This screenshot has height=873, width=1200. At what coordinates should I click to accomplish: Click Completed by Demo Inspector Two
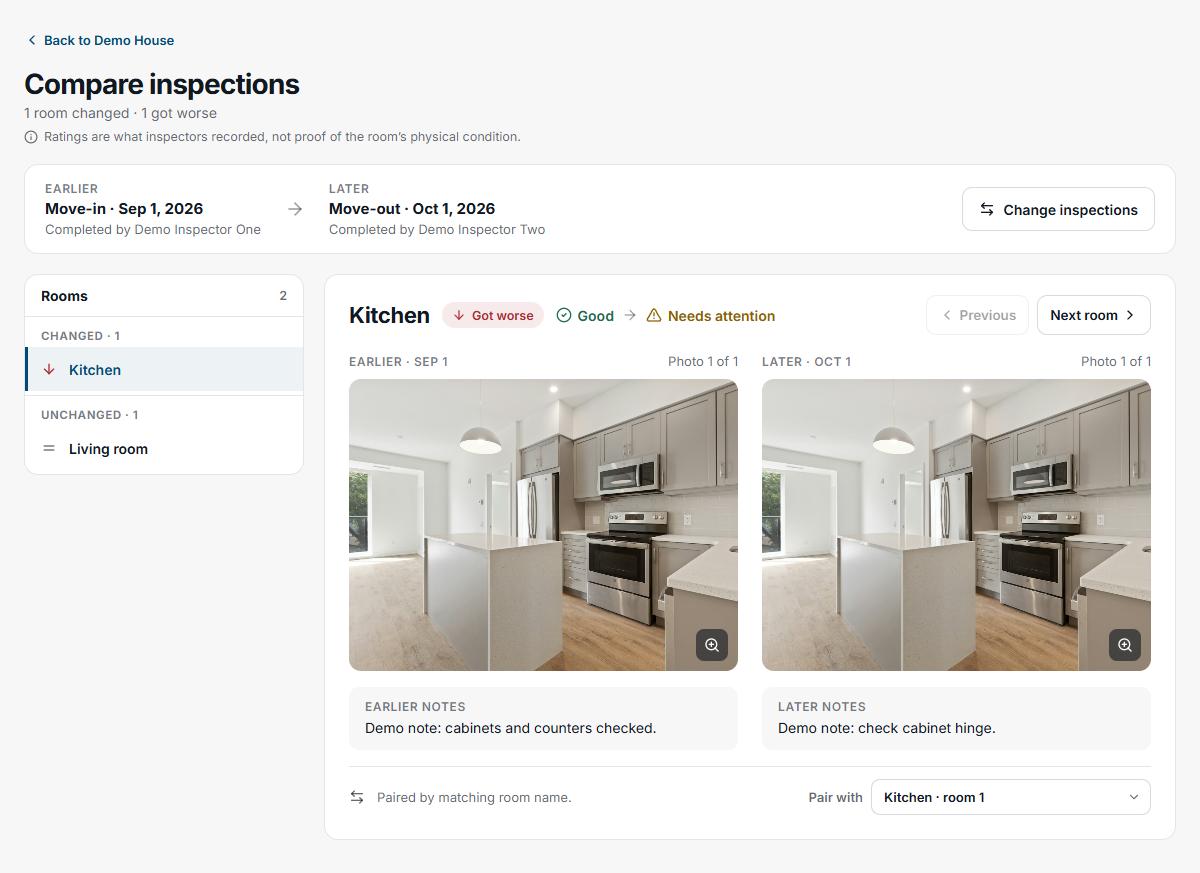[437, 230]
